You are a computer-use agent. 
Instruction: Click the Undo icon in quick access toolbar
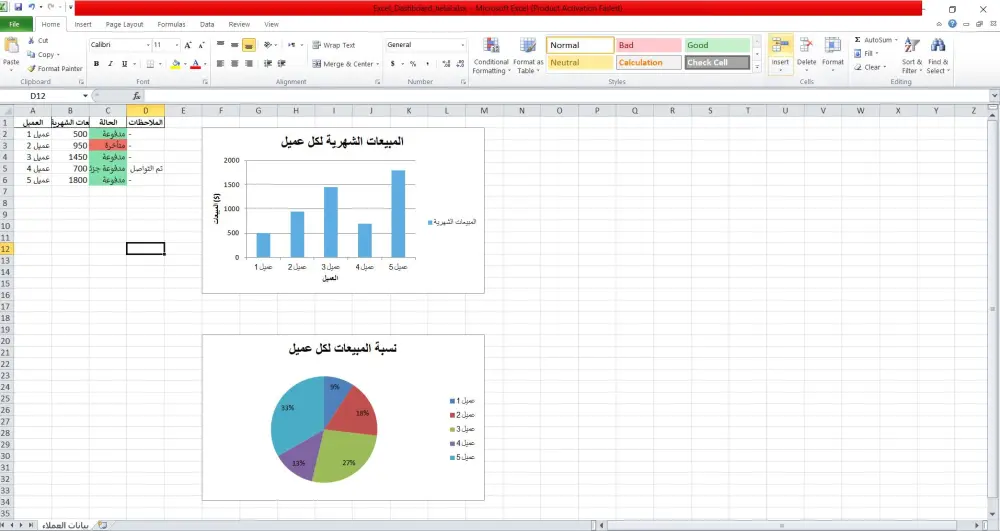tap(31, 8)
